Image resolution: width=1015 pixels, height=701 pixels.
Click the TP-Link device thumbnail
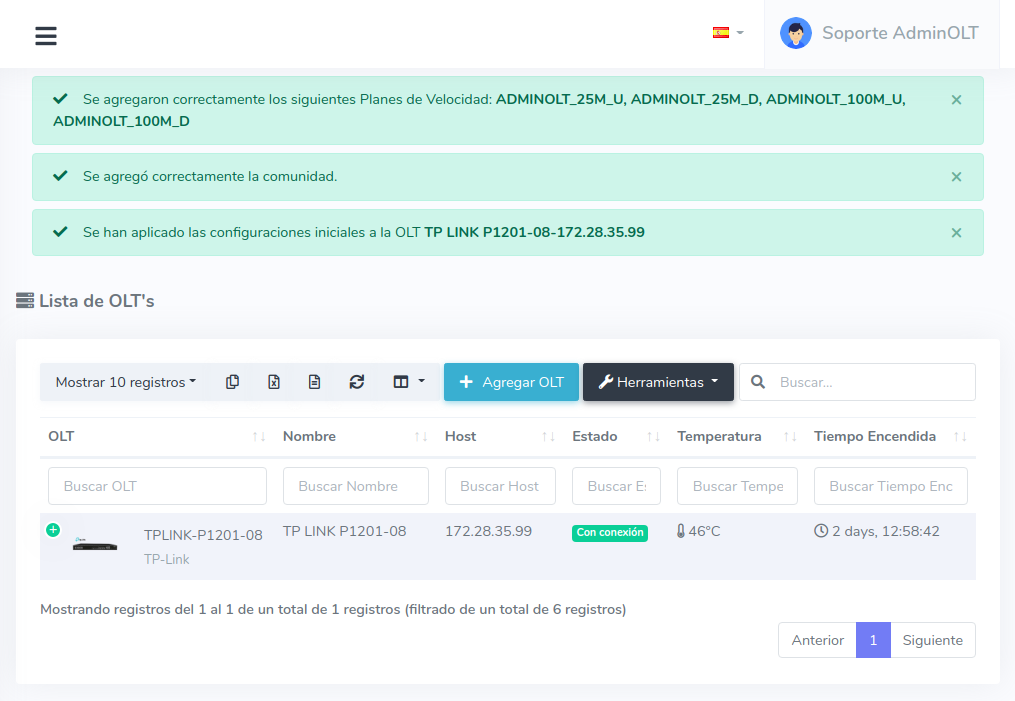pyautogui.click(x=95, y=545)
